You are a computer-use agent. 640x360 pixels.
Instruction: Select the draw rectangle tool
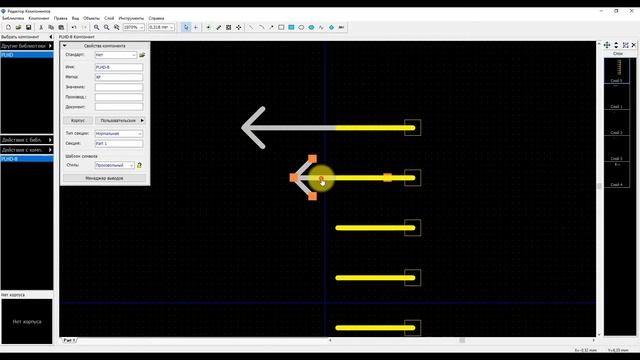click(x=281, y=27)
